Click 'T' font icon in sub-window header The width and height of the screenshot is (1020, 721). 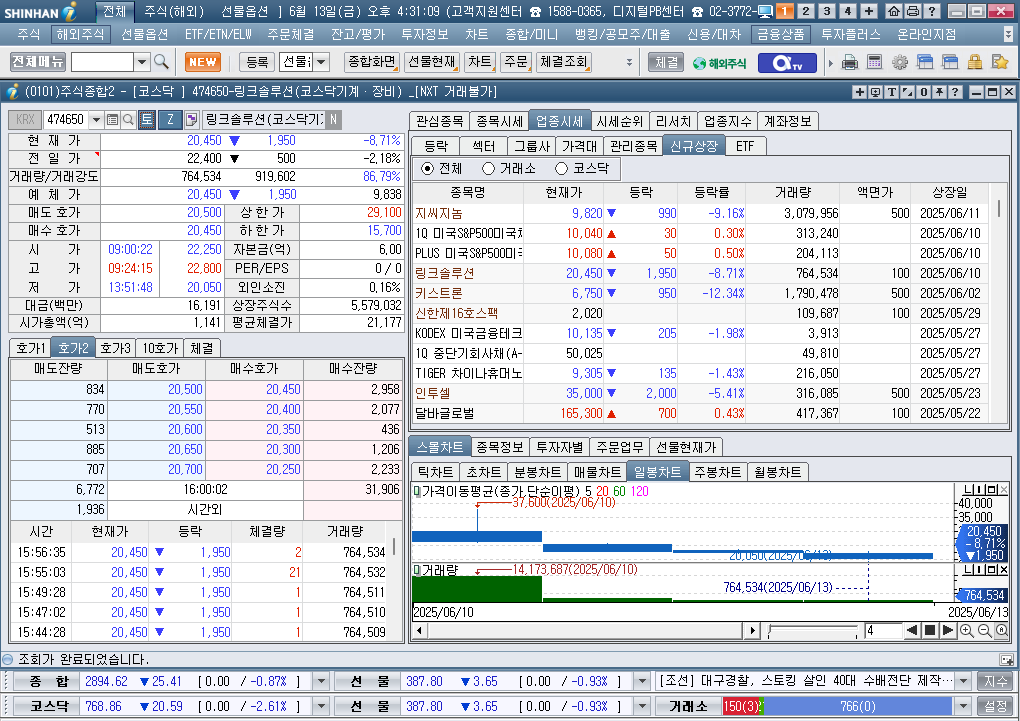pyautogui.click(x=892, y=92)
